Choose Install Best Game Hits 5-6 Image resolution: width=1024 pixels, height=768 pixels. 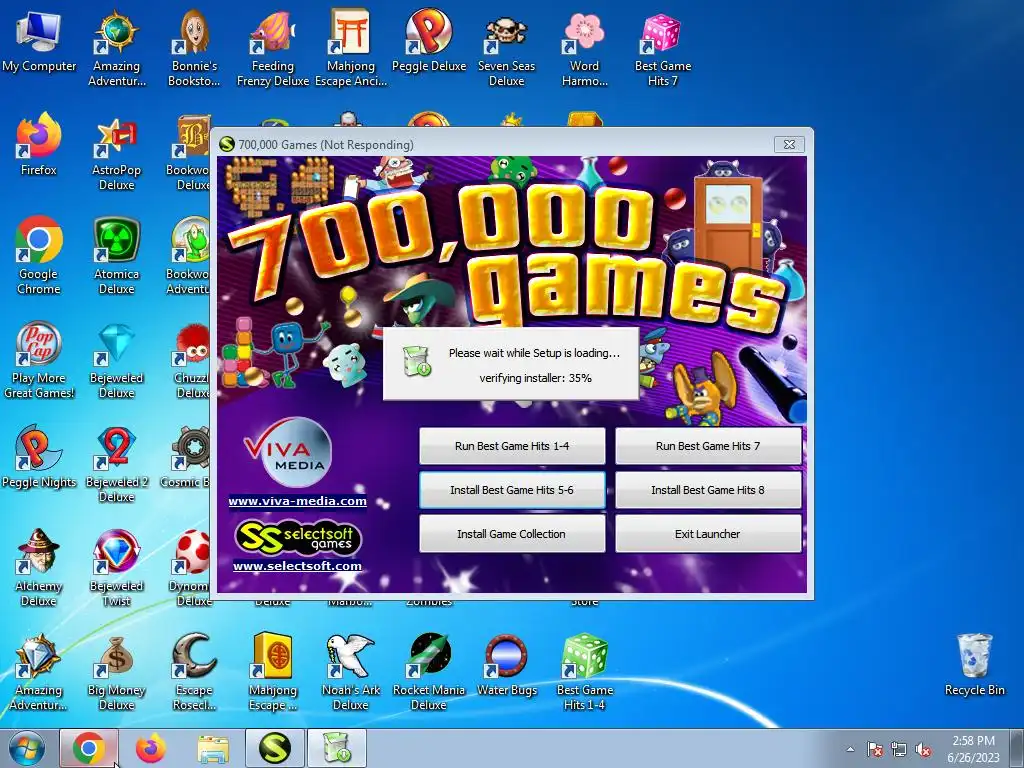point(512,490)
